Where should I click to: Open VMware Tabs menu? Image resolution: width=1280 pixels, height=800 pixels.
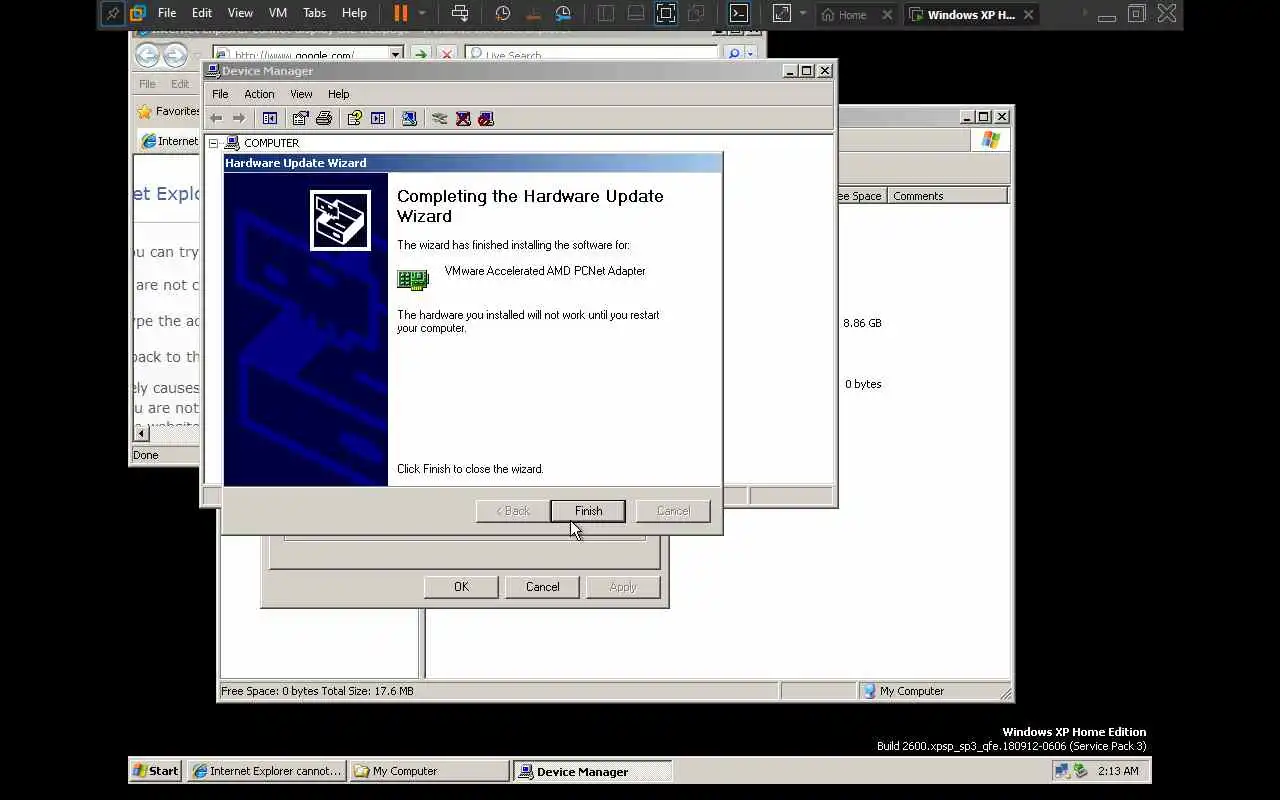pyautogui.click(x=314, y=13)
